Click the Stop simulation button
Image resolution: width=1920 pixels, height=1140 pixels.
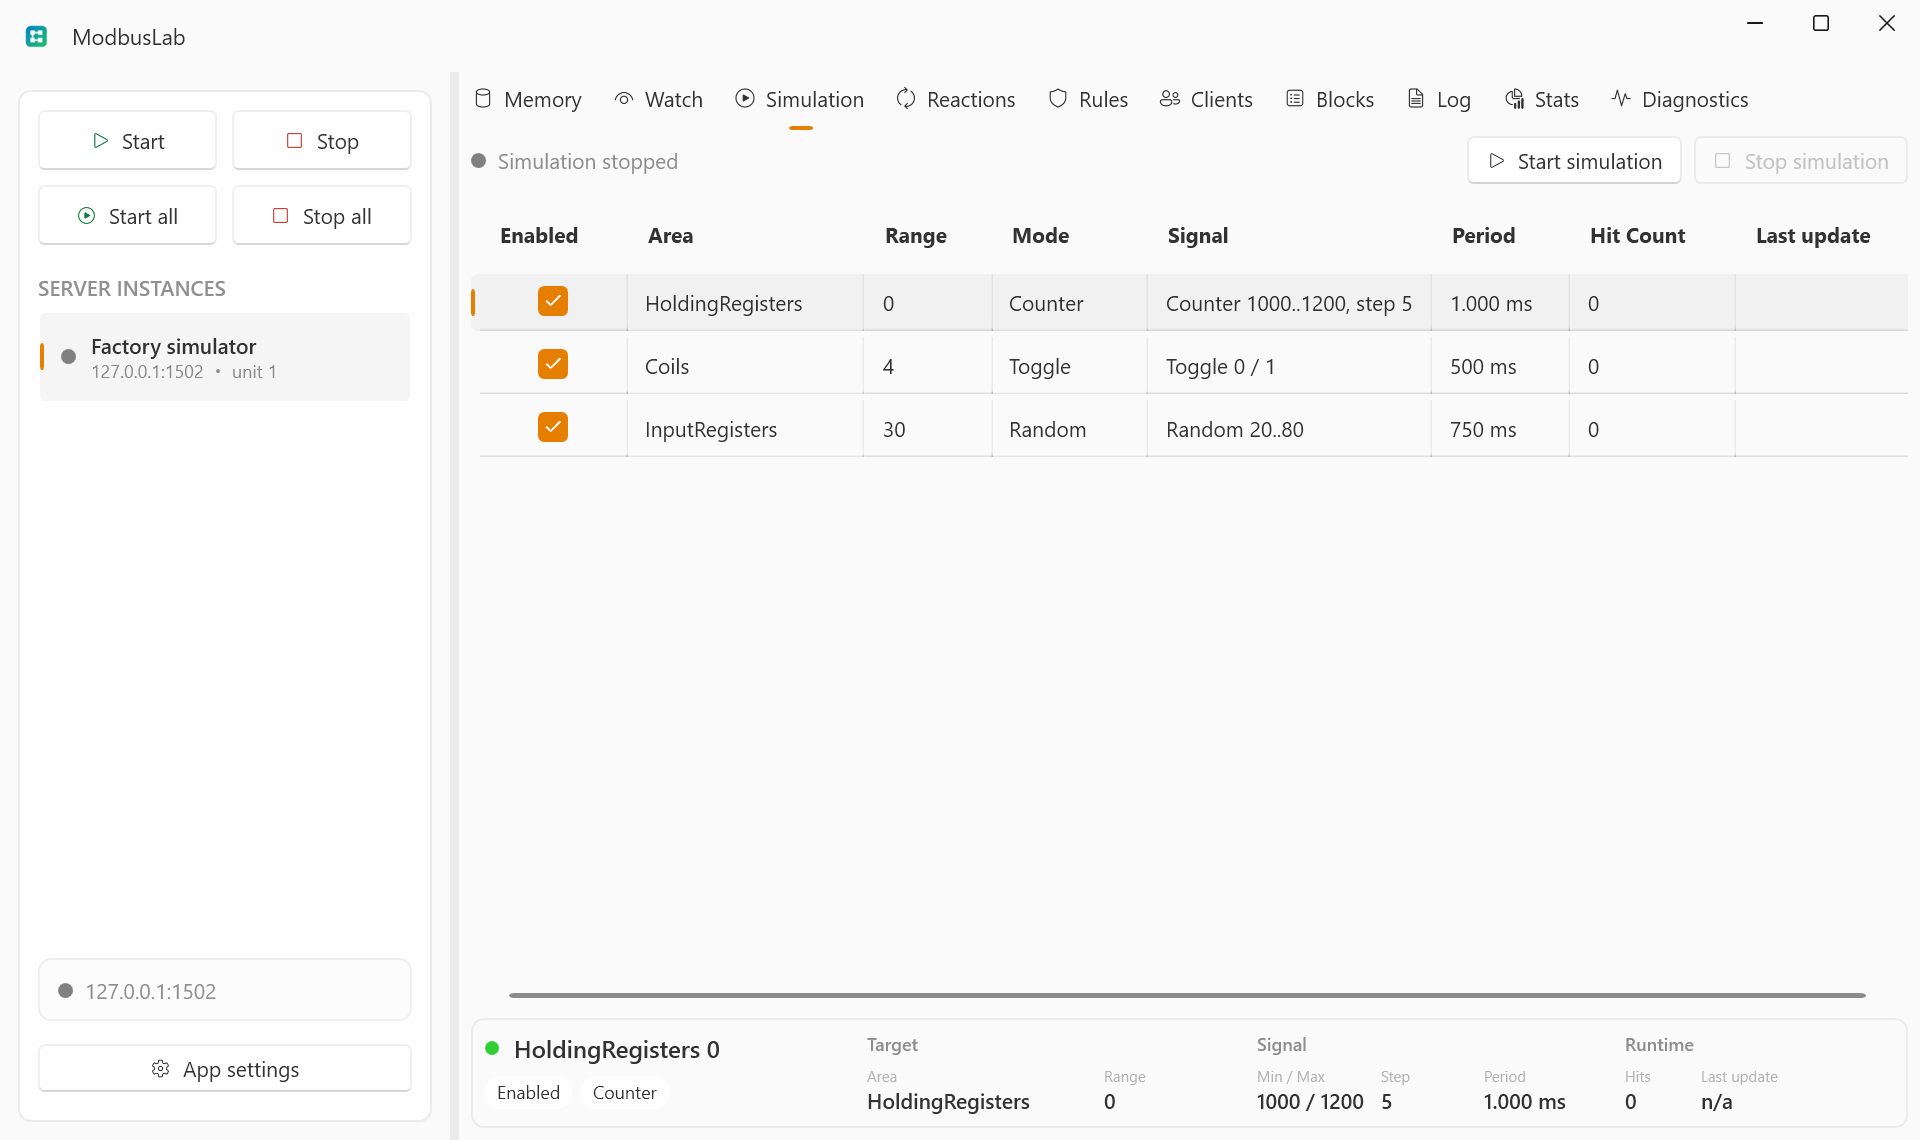coord(1801,161)
